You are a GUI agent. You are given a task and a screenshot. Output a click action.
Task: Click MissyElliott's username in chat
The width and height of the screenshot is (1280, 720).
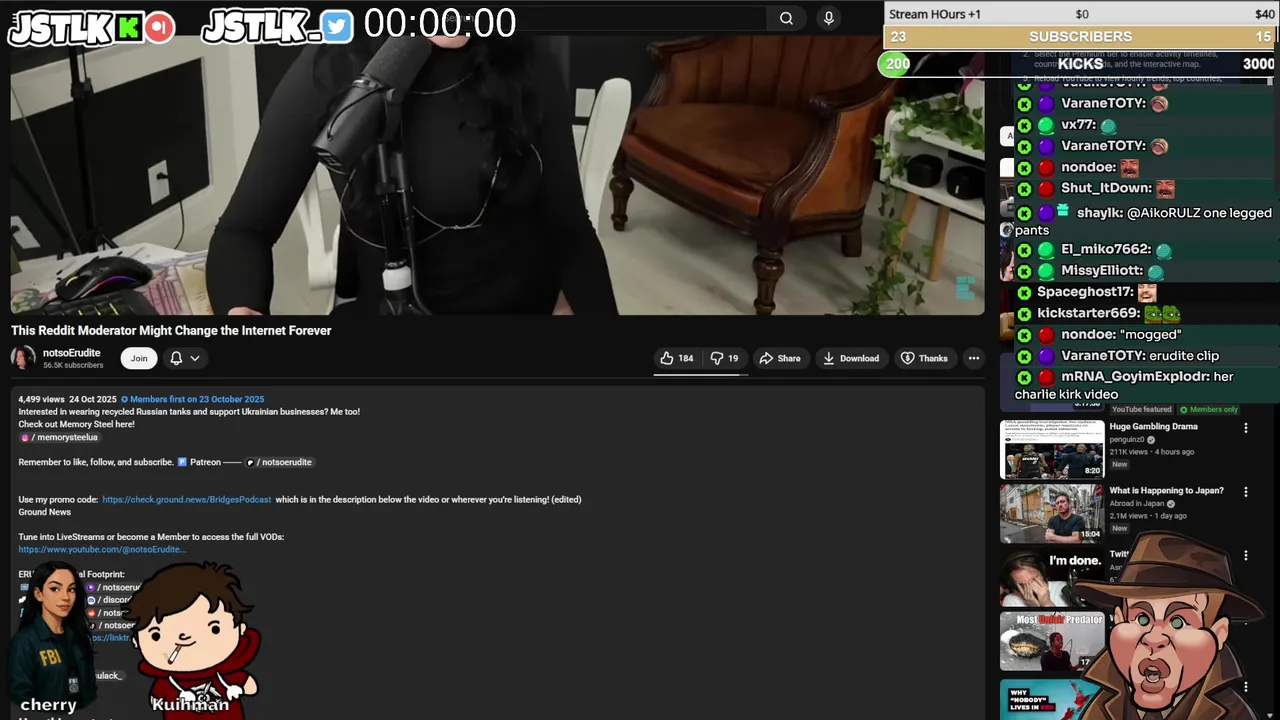(1102, 270)
